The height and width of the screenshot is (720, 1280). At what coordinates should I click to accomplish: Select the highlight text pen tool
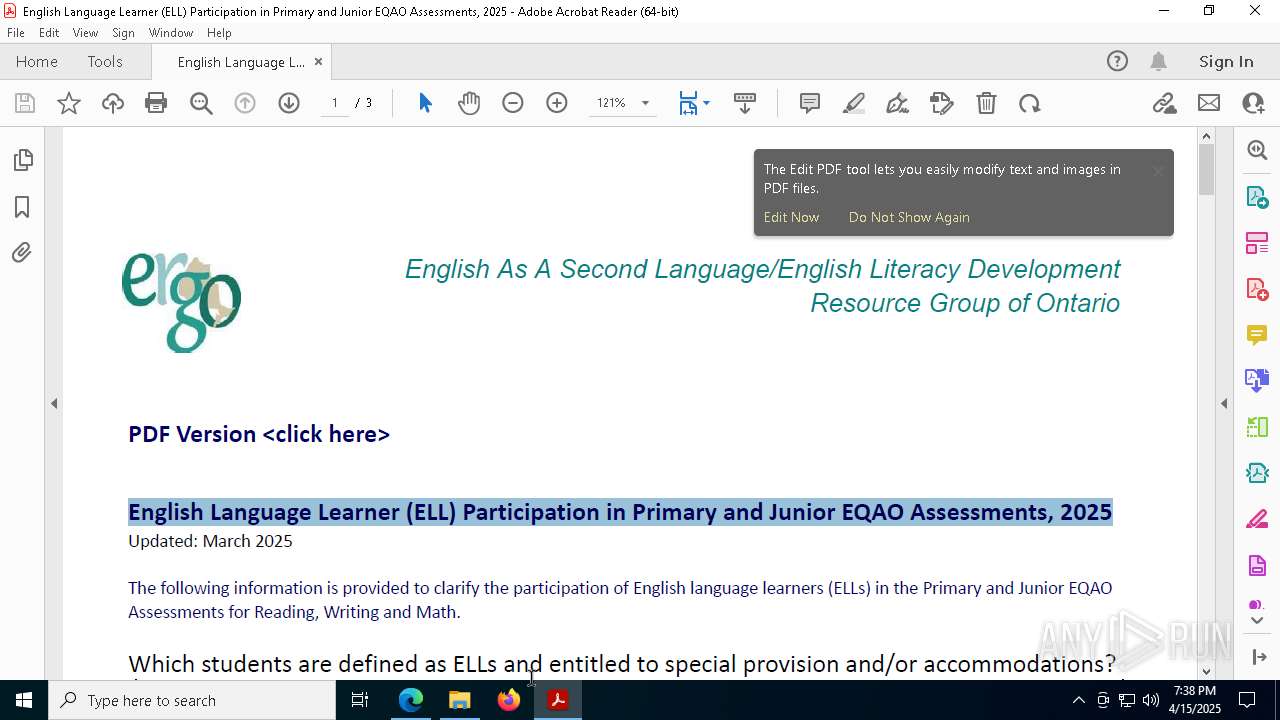[x=854, y=103]
